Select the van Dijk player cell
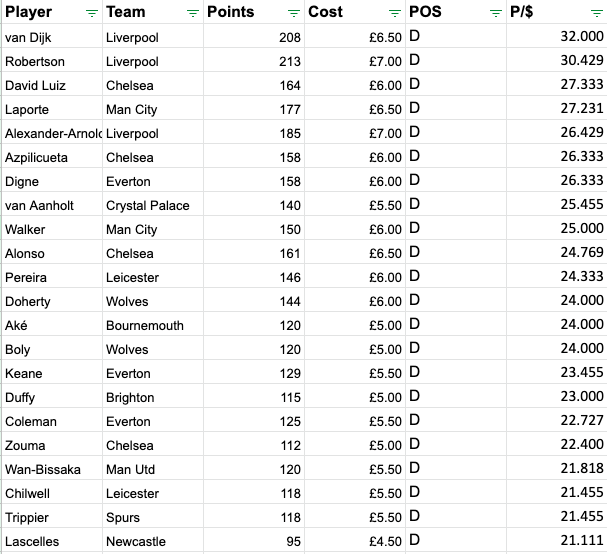Image resolution: width=607 pixels, height=554 pixels. pos(52,36)
